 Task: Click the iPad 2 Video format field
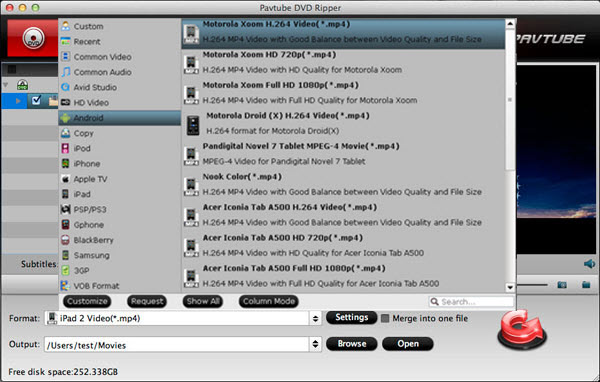click(x=177, y=318)
